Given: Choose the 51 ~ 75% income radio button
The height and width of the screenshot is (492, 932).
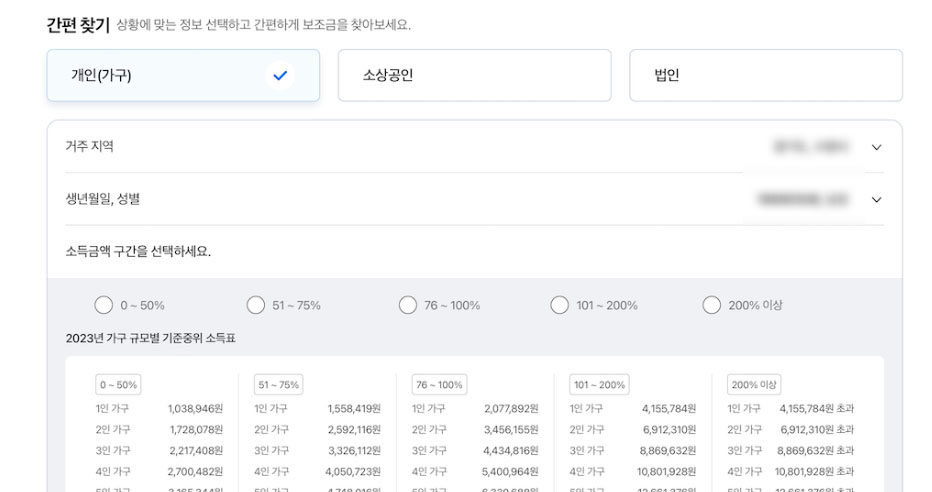Looking at the screenshot, I should (256, 305).
